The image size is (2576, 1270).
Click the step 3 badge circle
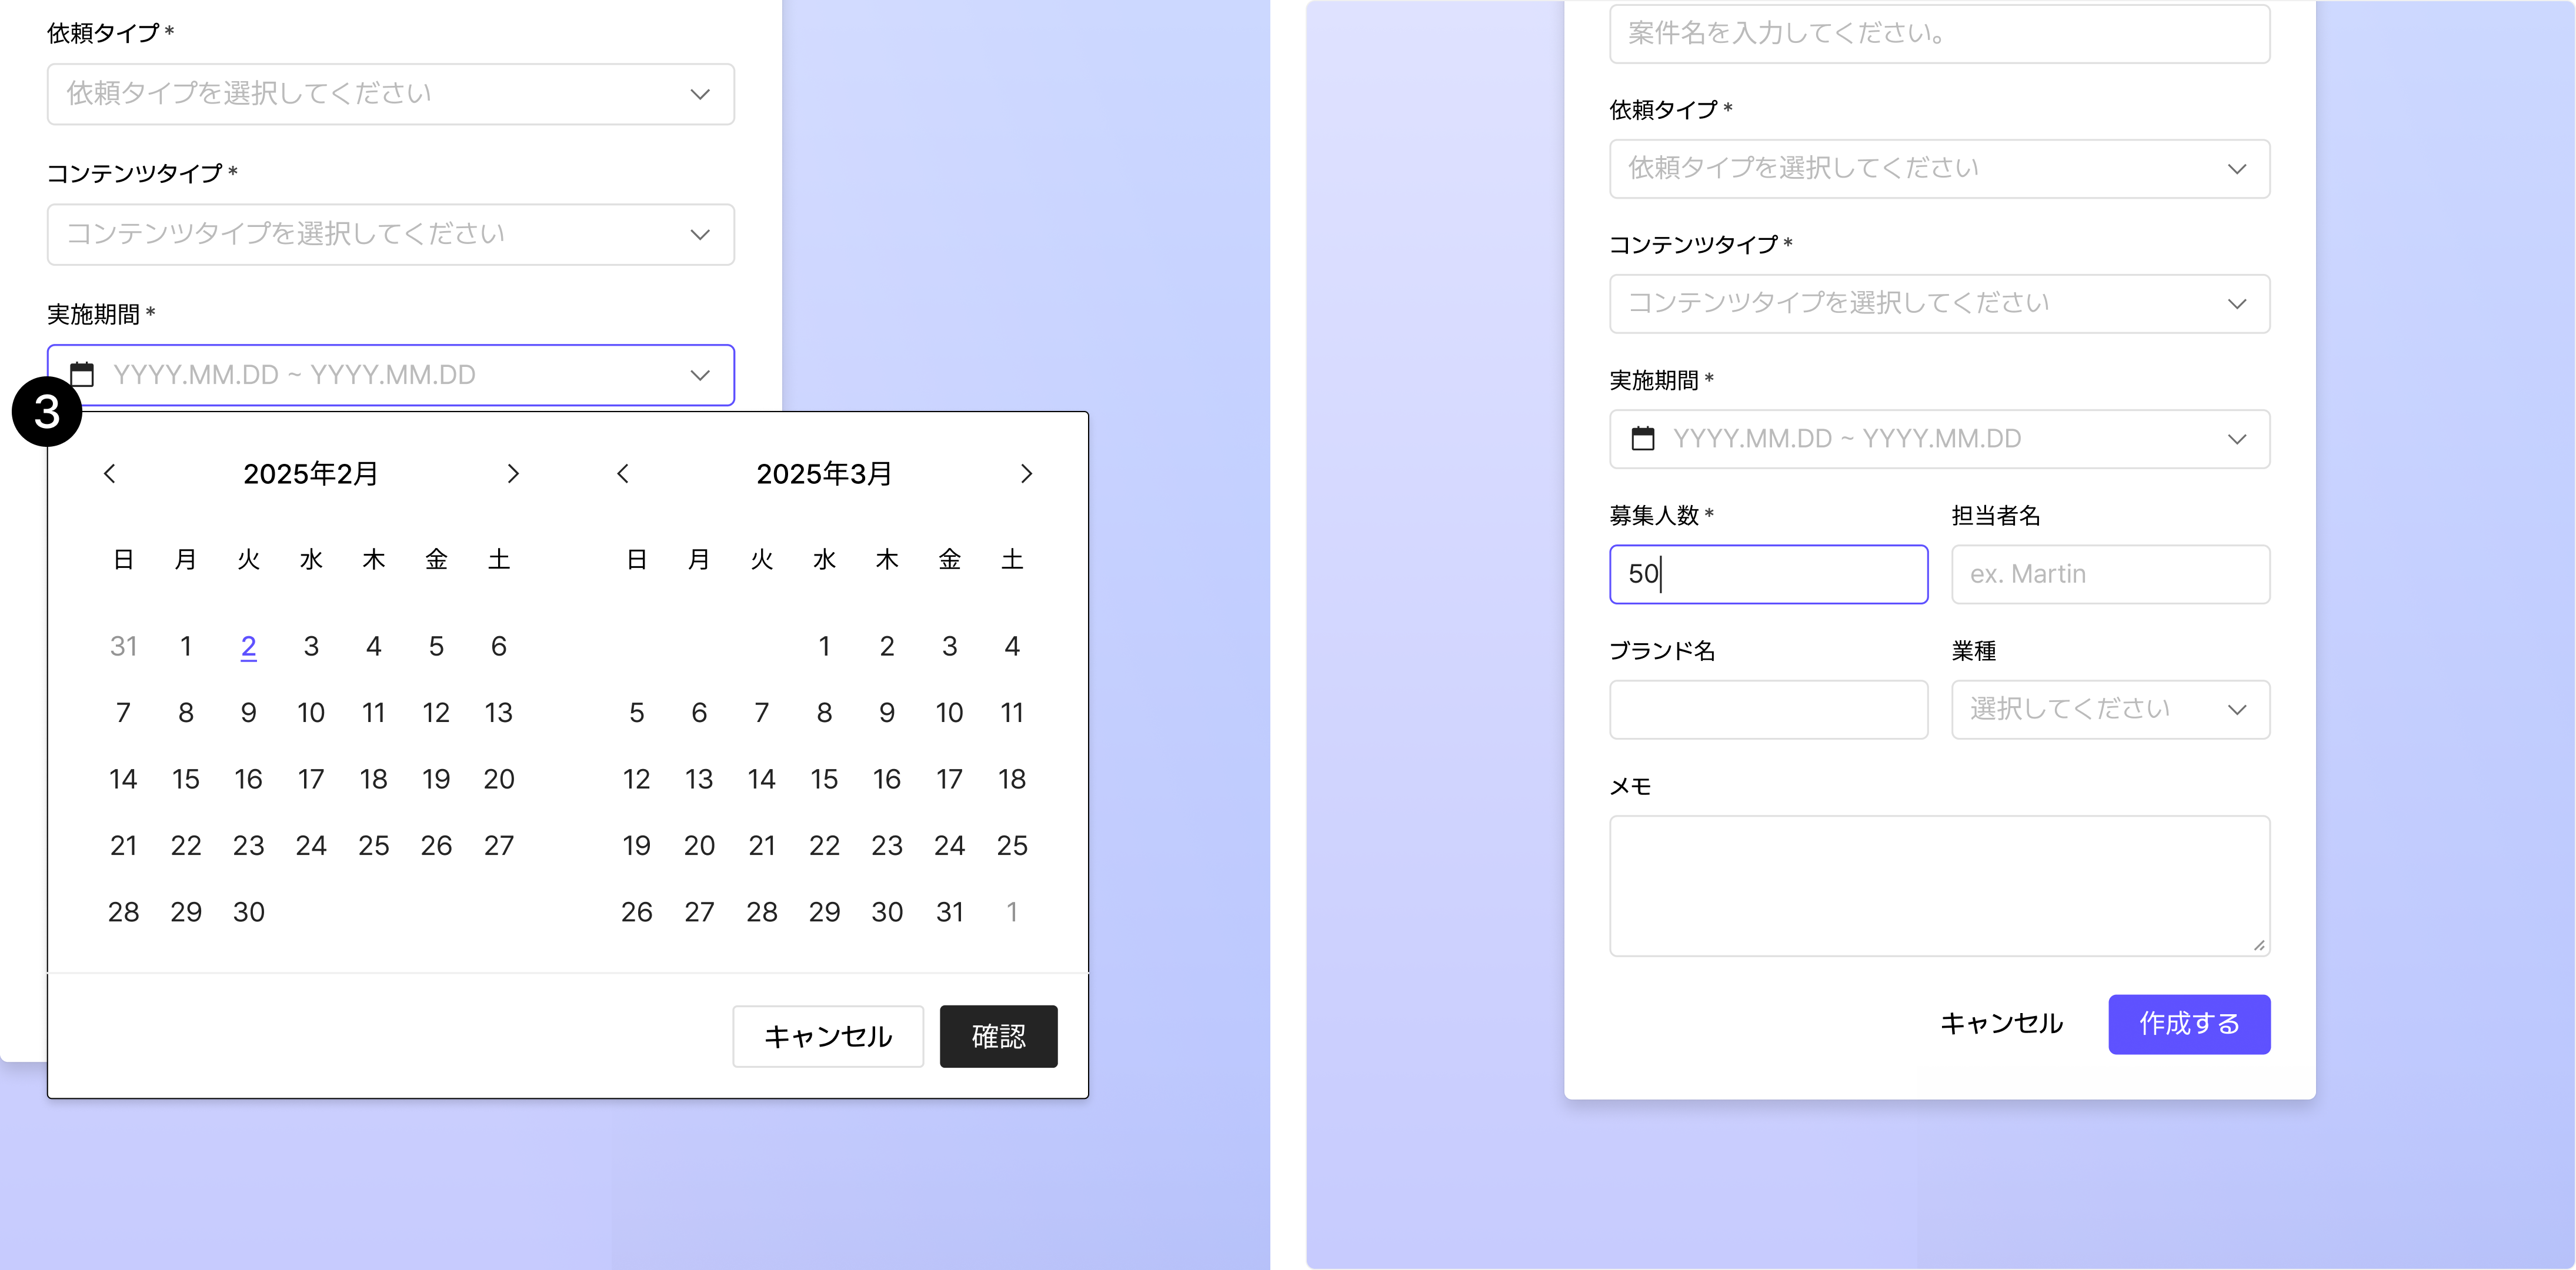pos(47,412)
